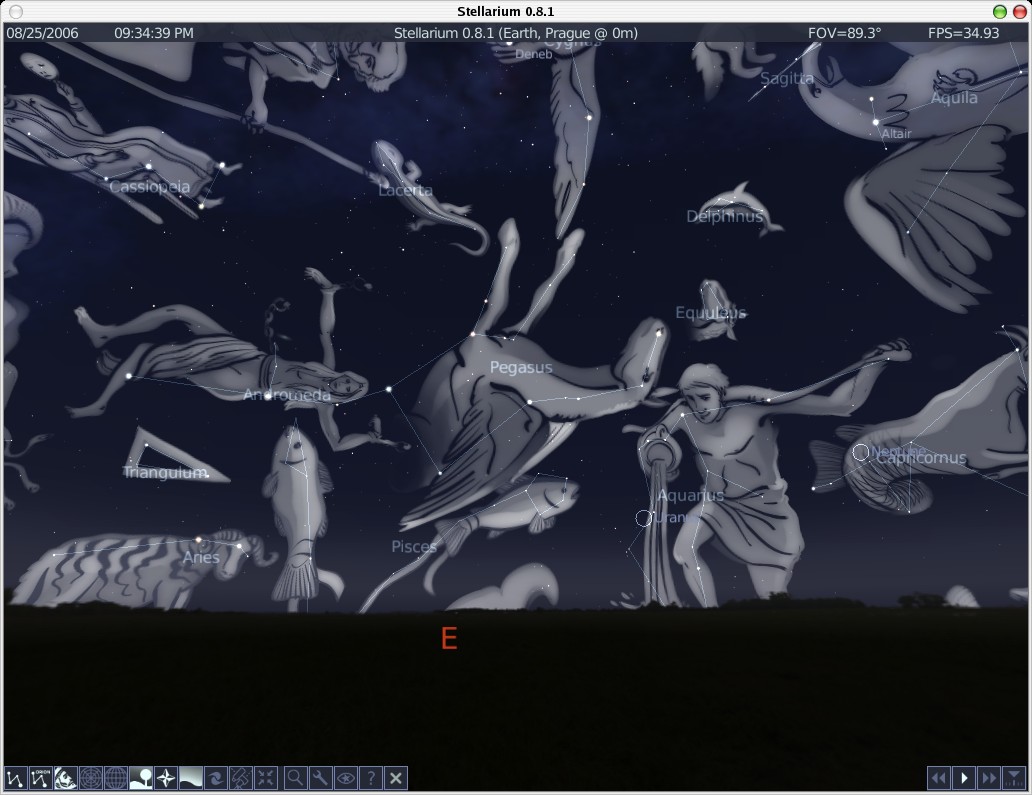
Task: Center view on selected object
Action: tap(266, 778)
